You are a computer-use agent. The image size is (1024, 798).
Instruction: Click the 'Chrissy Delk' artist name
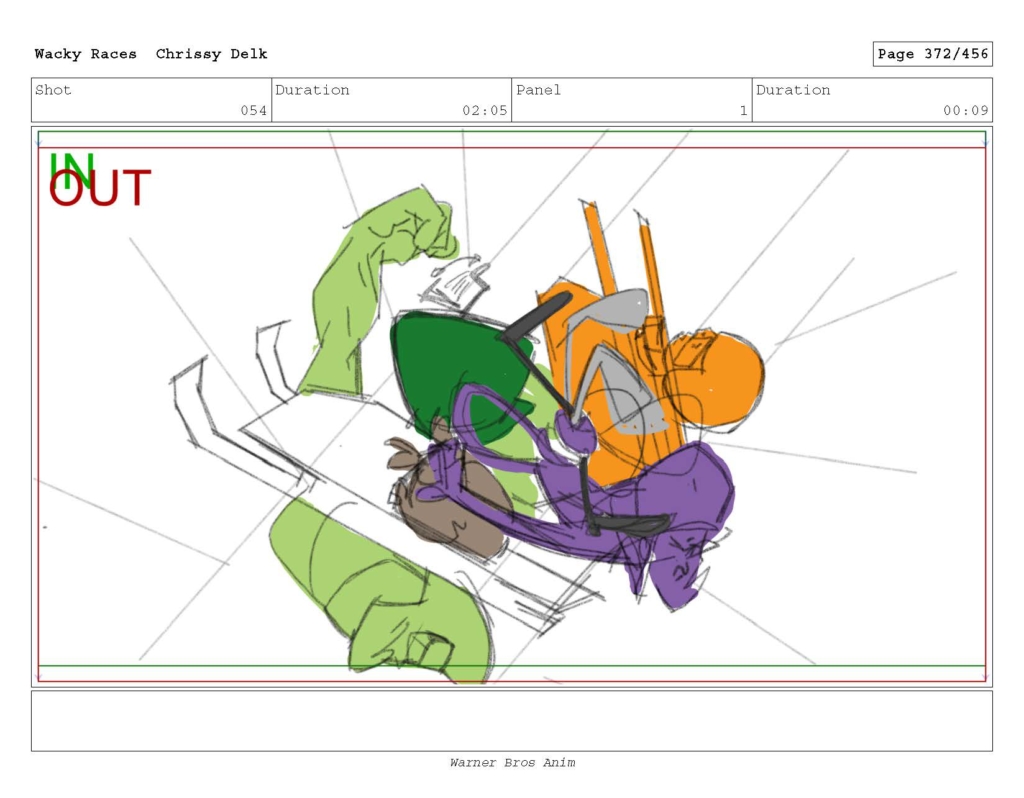[x=212, y=54]
